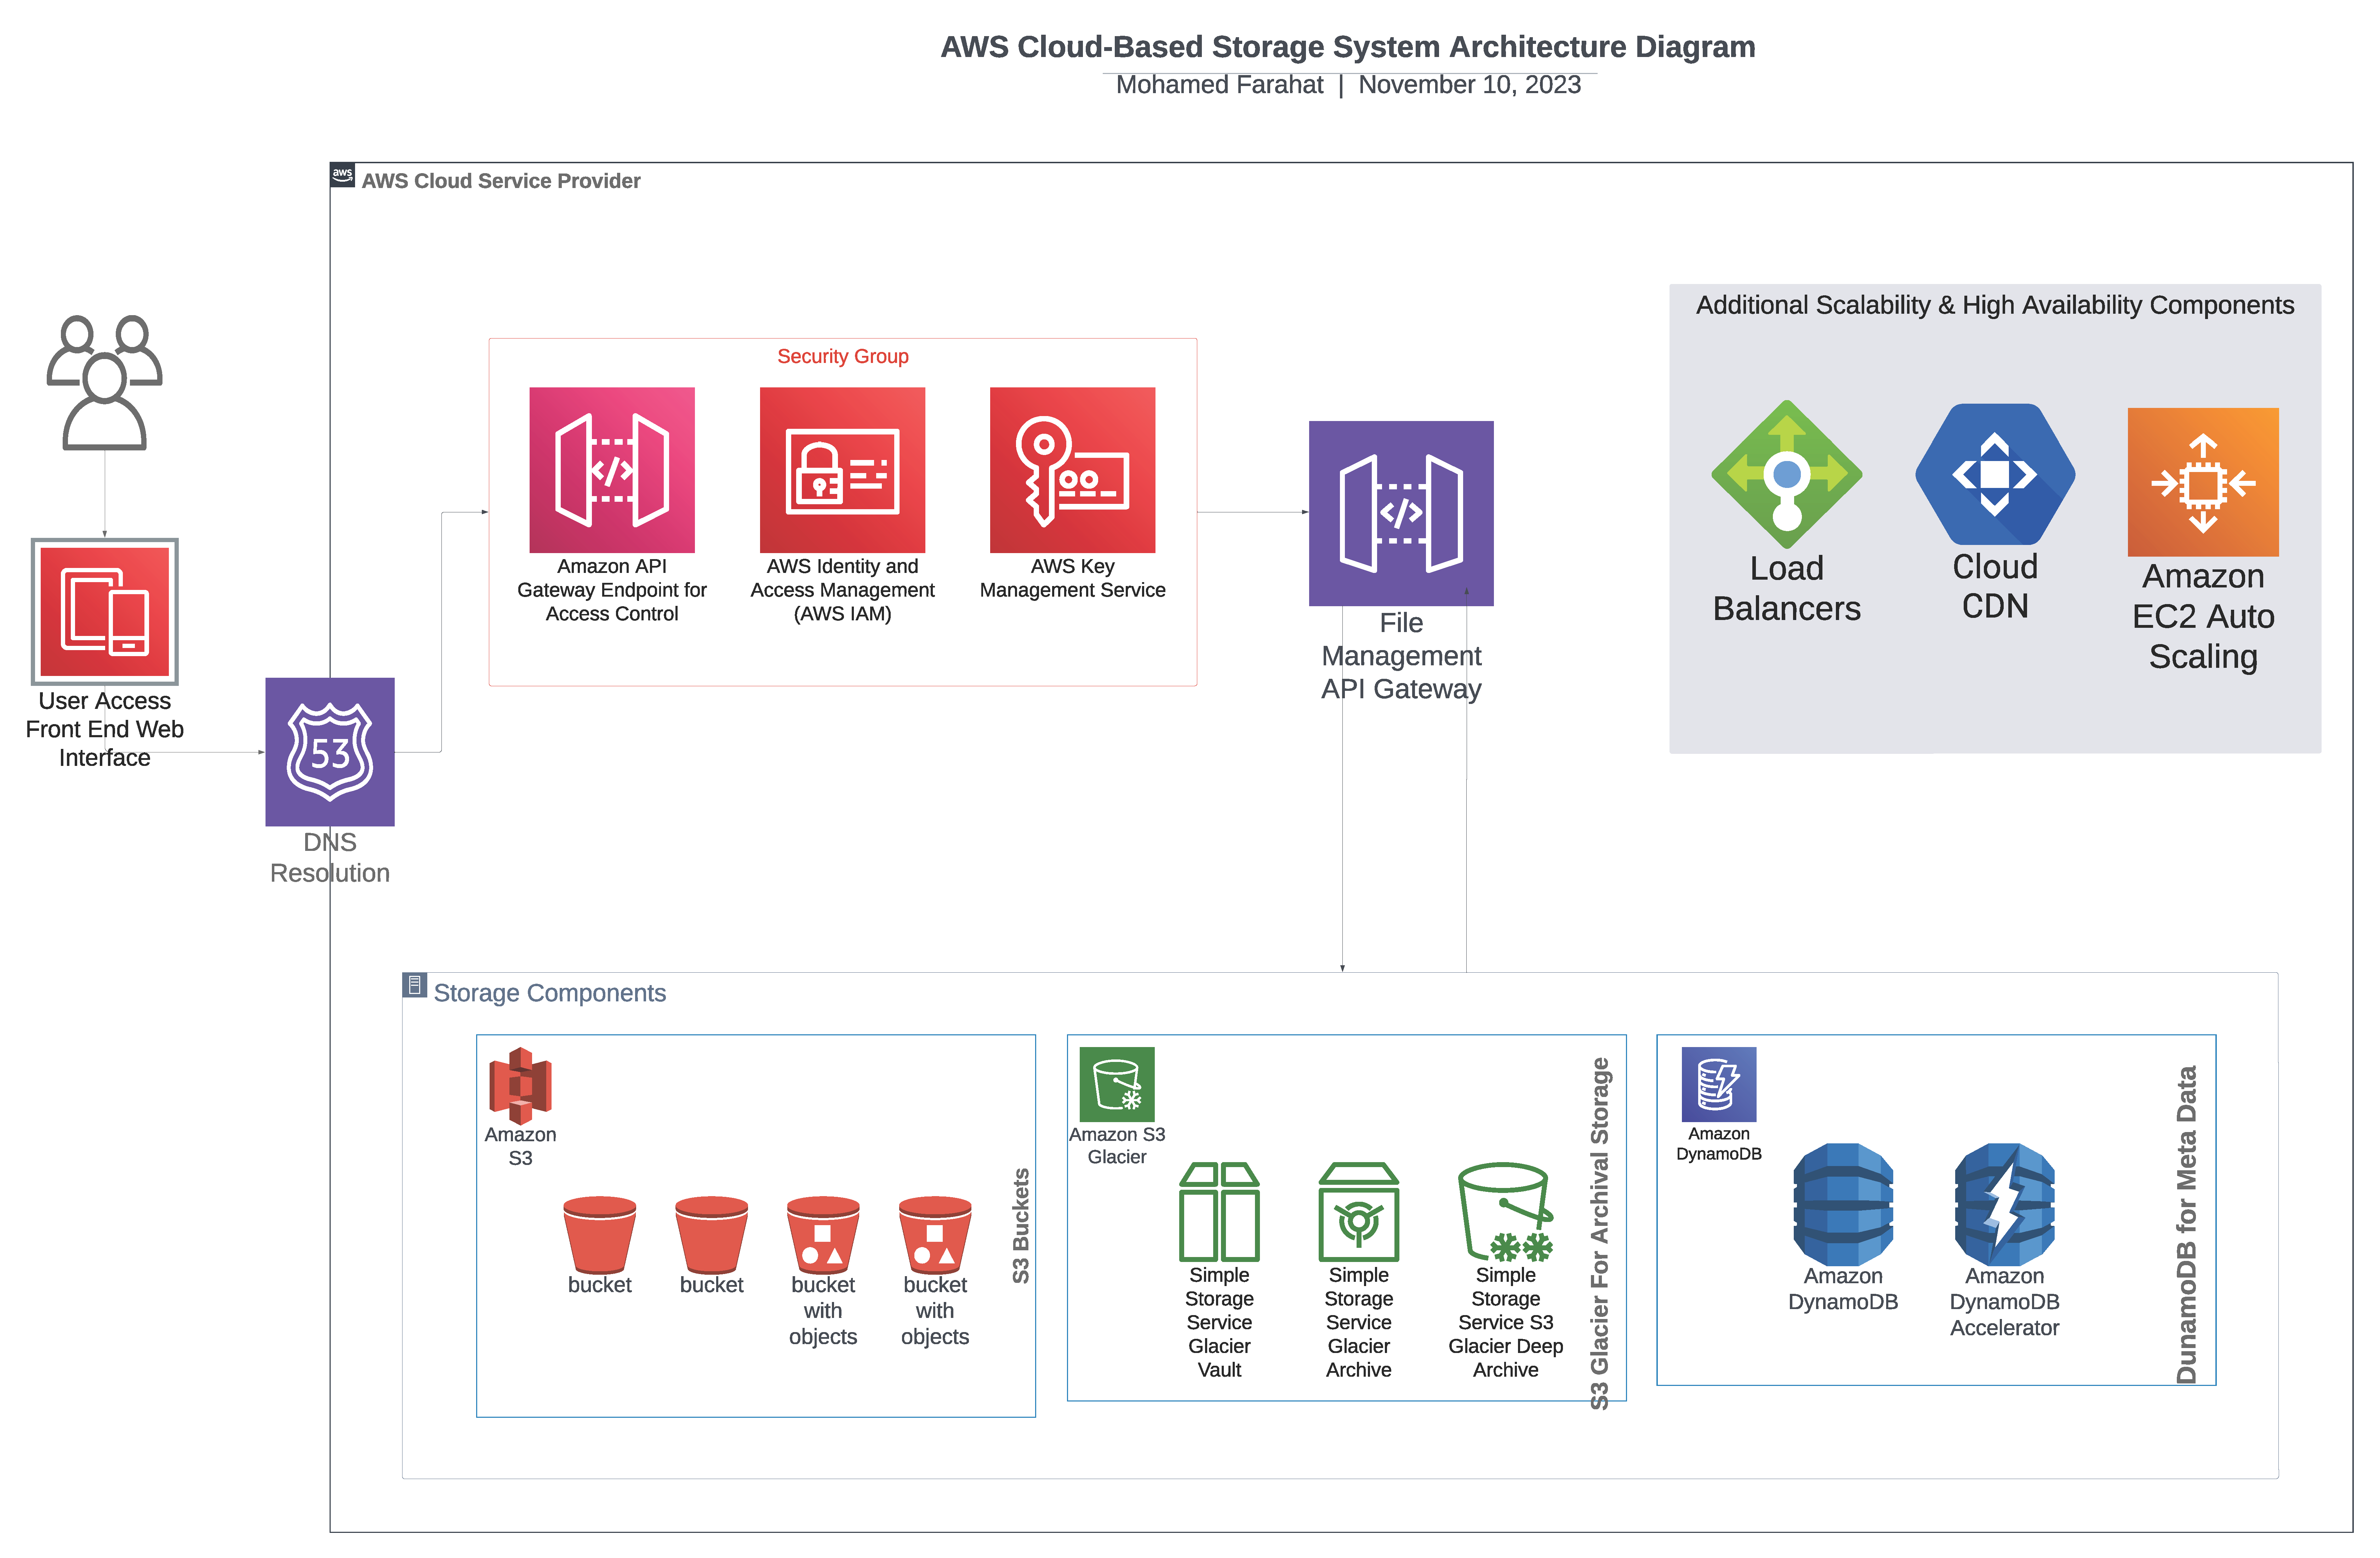Click the Additional Scalability & High Availability heading
The height and width of the screenshot is (1558, 2380).
[x=1995, y=305]
